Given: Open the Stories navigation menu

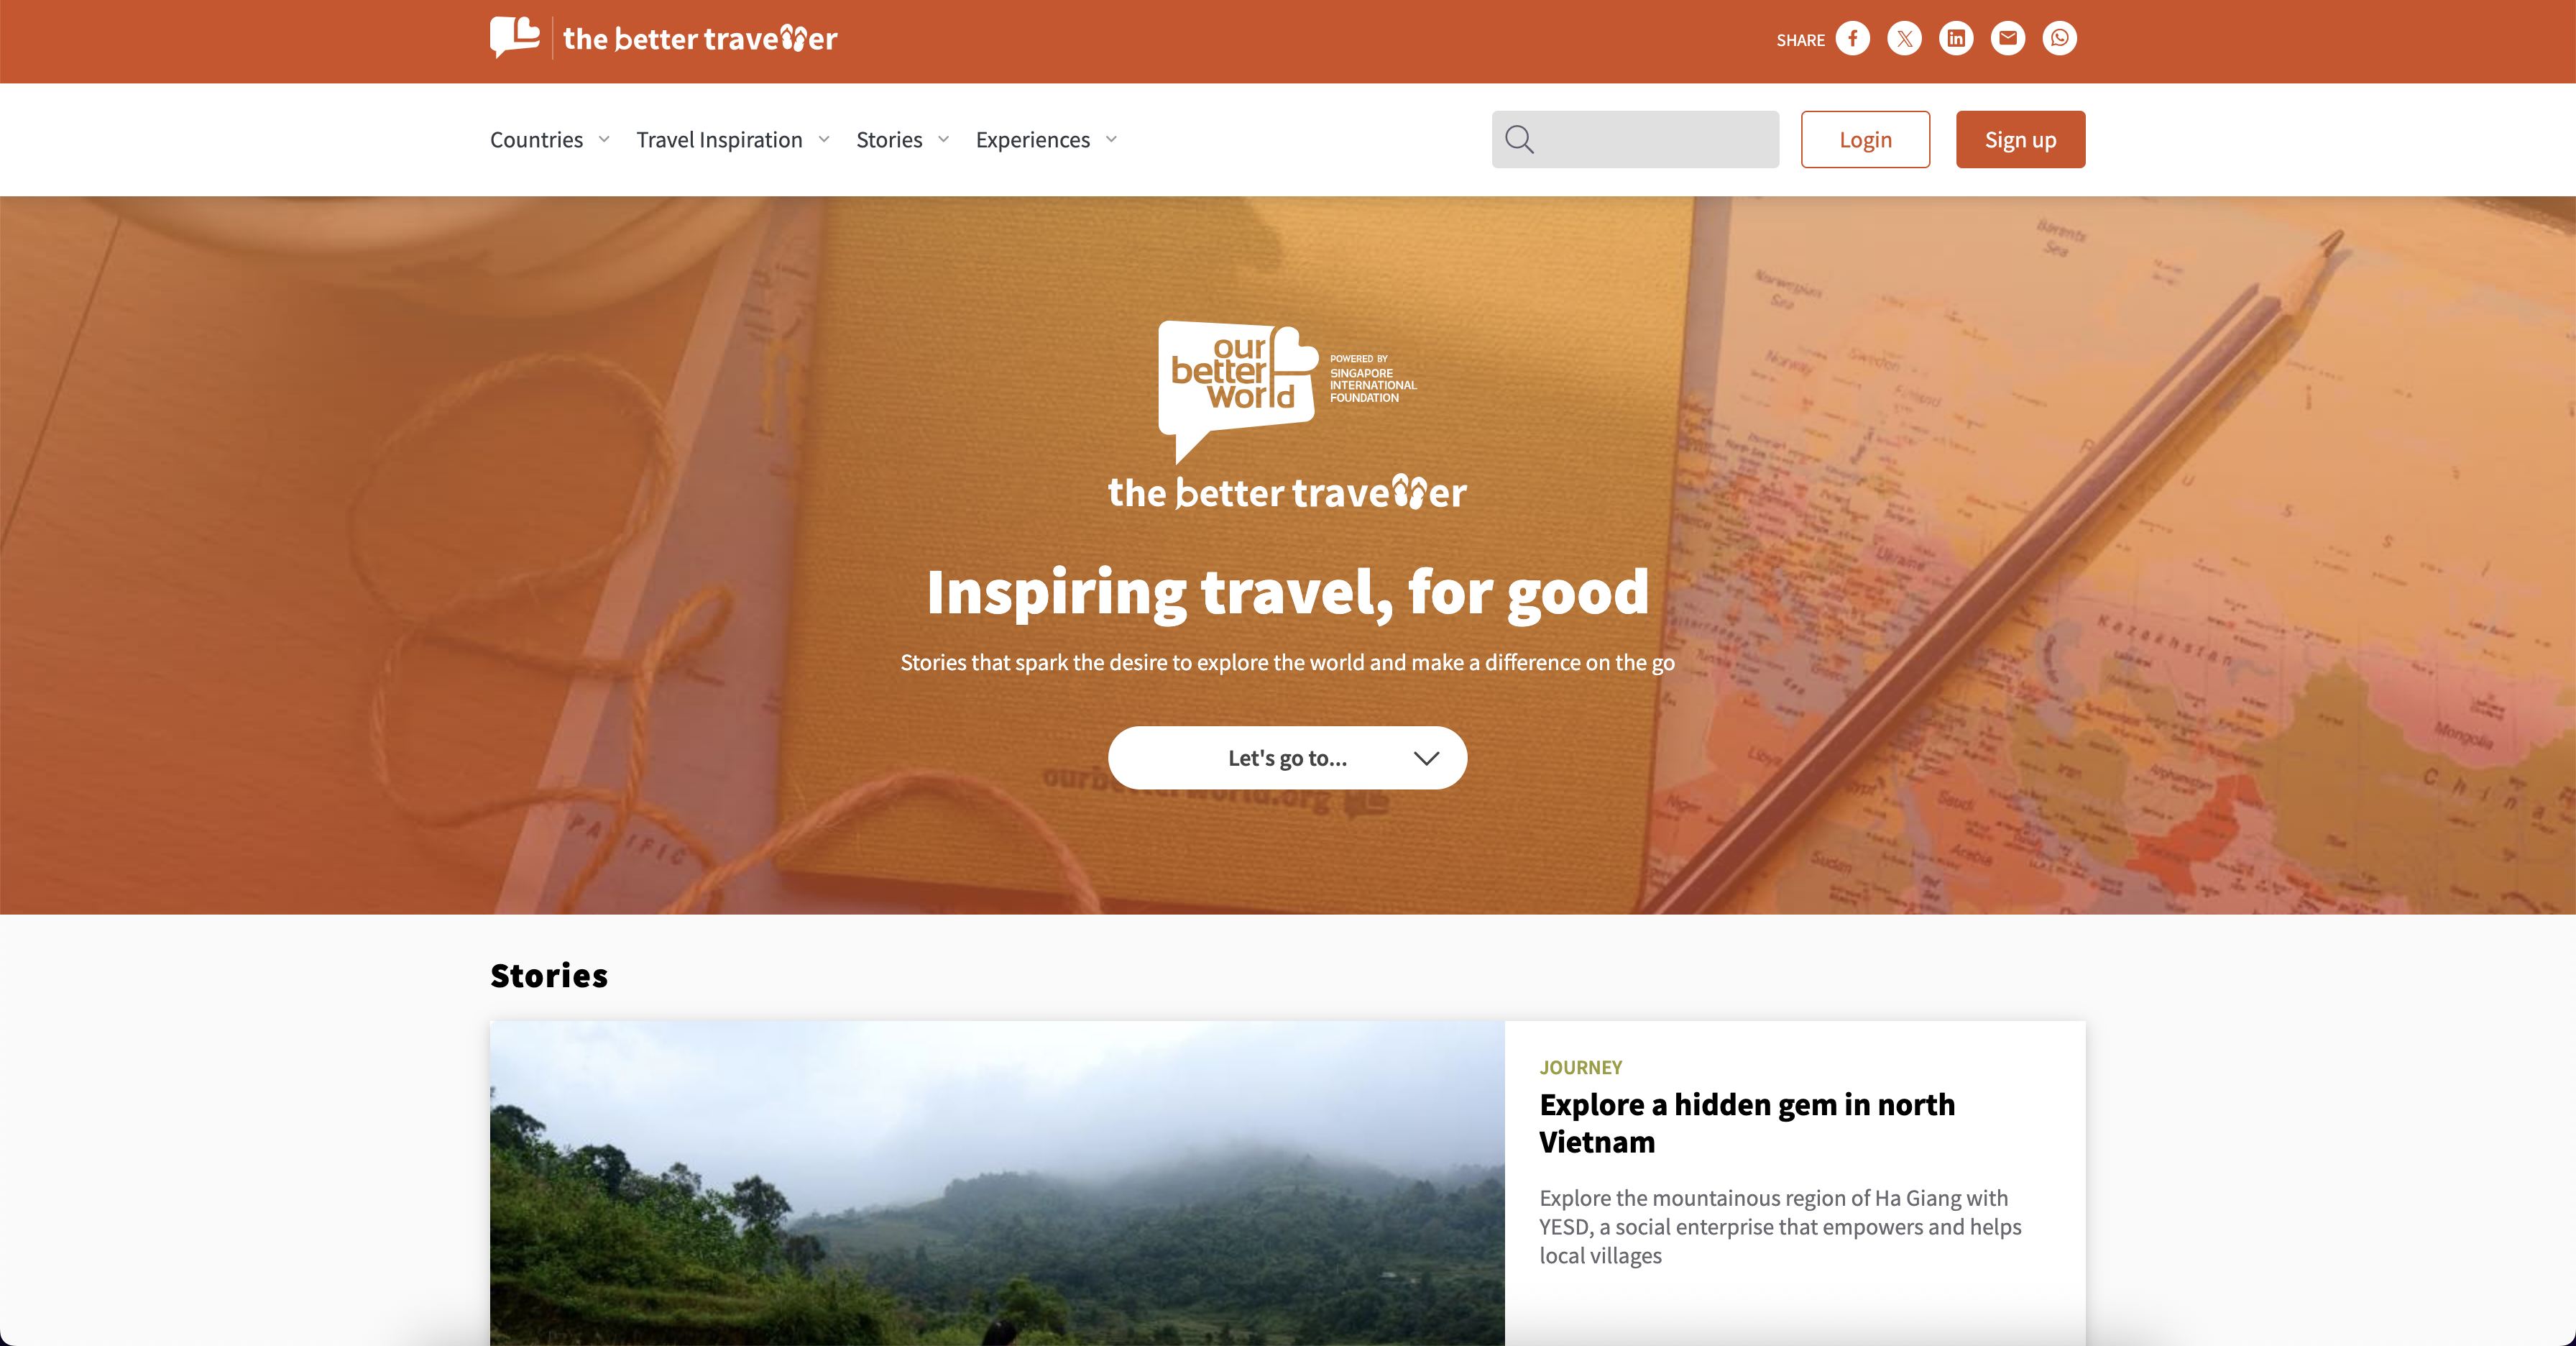Looking at the screenshot, I should pyautogui.click(x=889, y=140).
